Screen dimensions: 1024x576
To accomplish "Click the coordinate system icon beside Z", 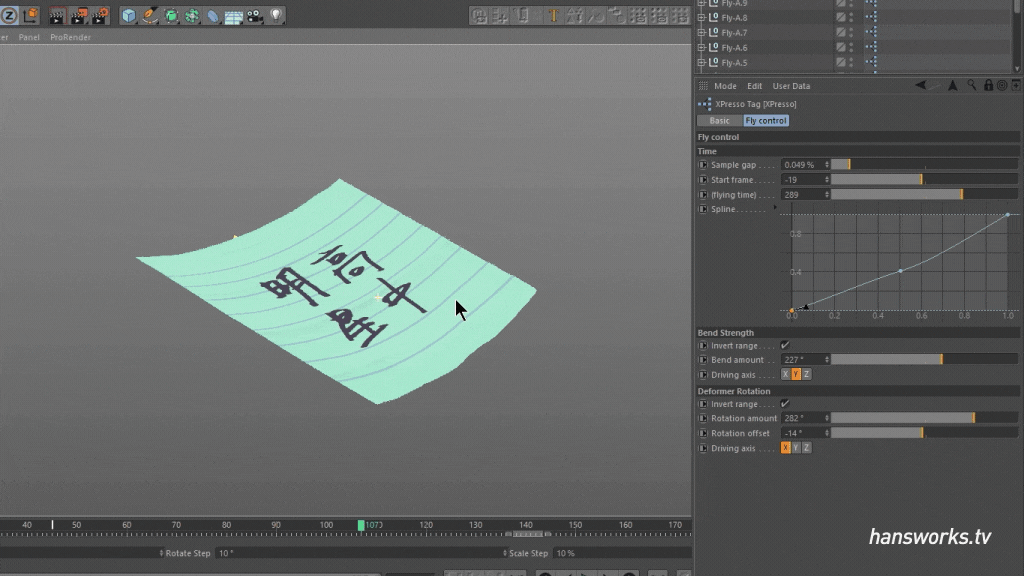I will (x=31, y=15).
